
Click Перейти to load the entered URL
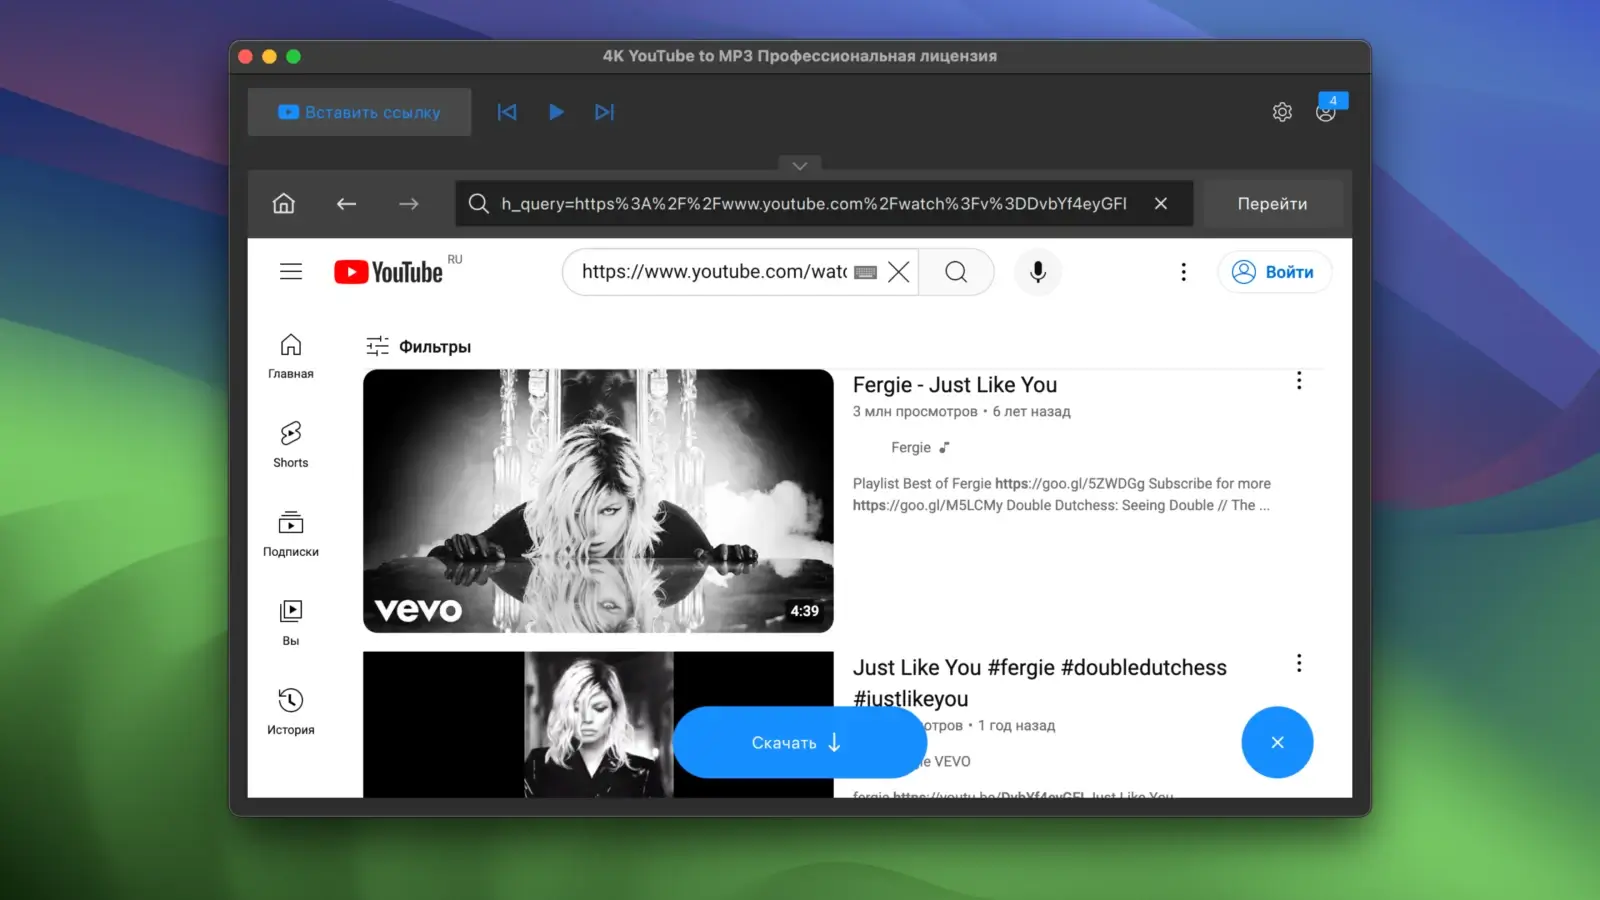(x=1272, y=203)
